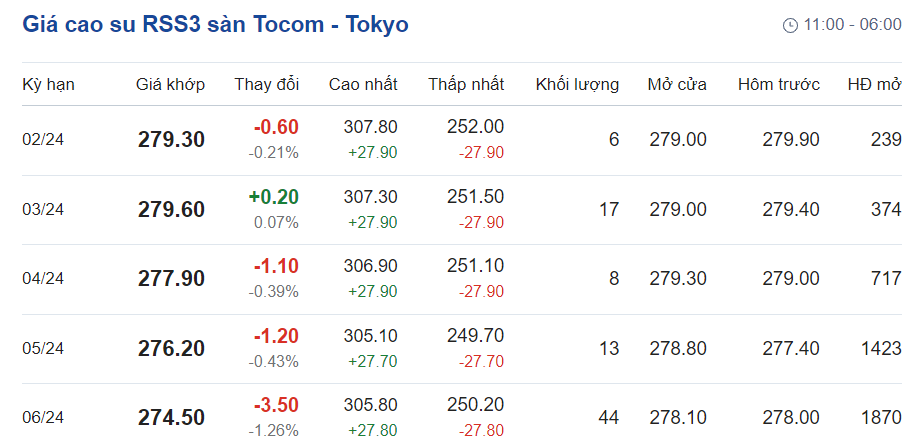The width and height of the screenshot is (921, 445).
Task: Select the 06/24 contract row label
Action: (x=43, y=418)
